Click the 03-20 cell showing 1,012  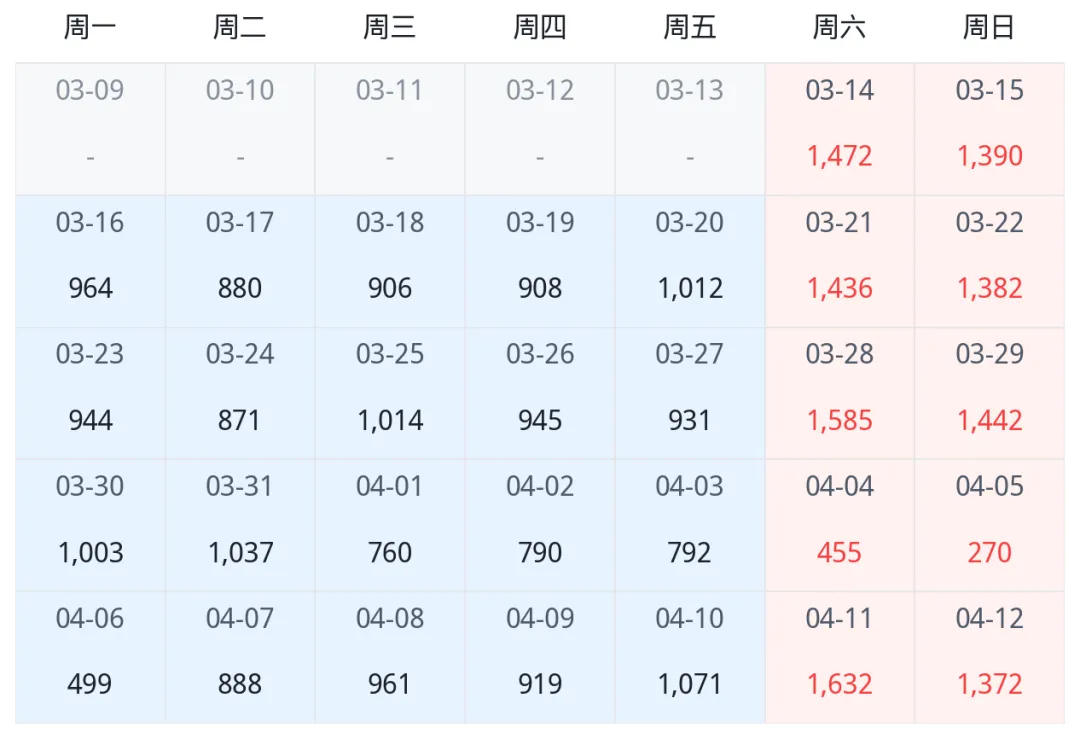[690, 262]
